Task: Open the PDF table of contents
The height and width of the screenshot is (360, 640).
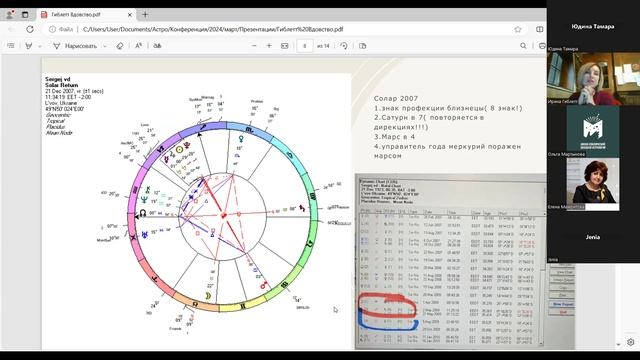Action: pyautogui.click(x=11, y=46)
